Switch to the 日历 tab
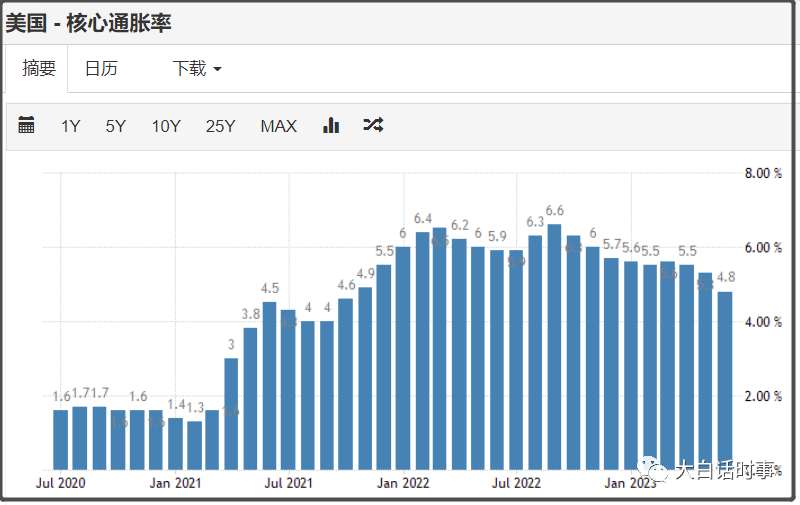The image size is (800, 505). click(101, 68)
